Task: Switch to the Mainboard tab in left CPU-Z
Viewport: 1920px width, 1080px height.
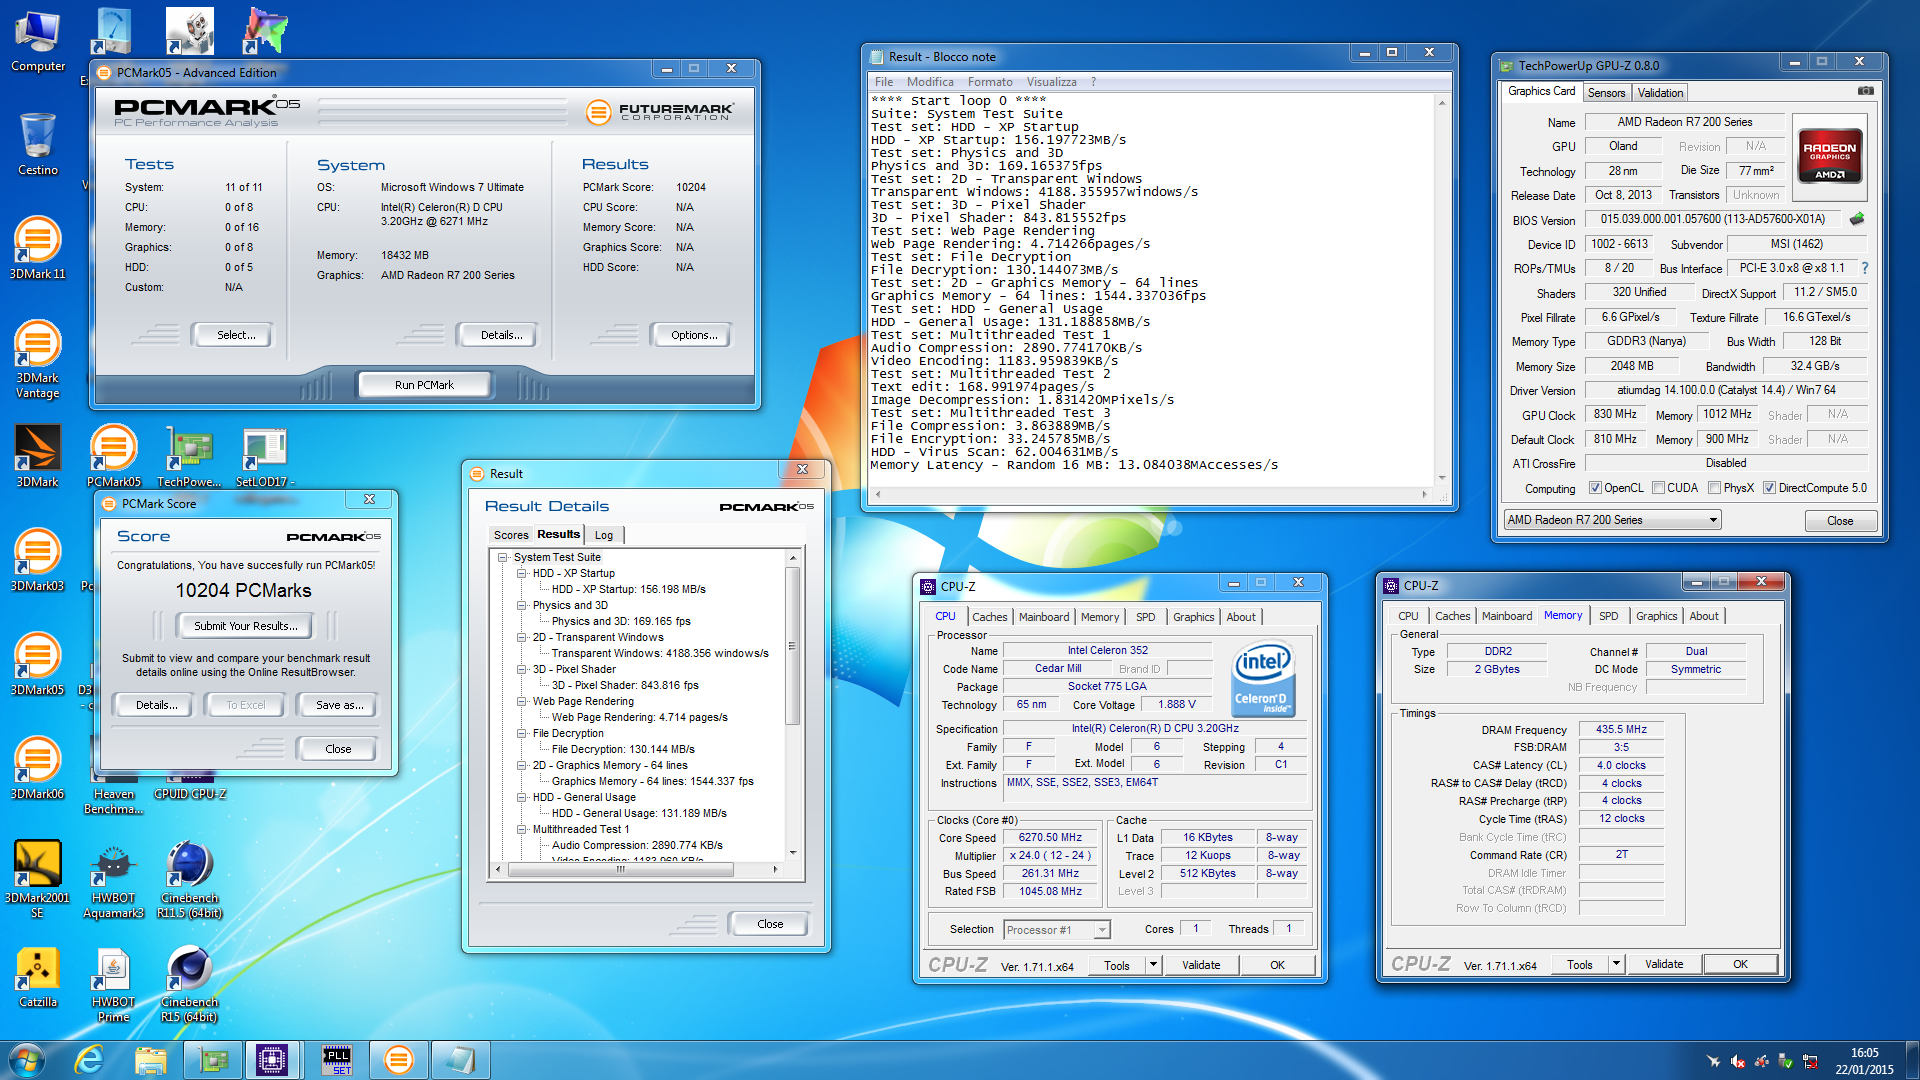Action: coord(1044,617)
